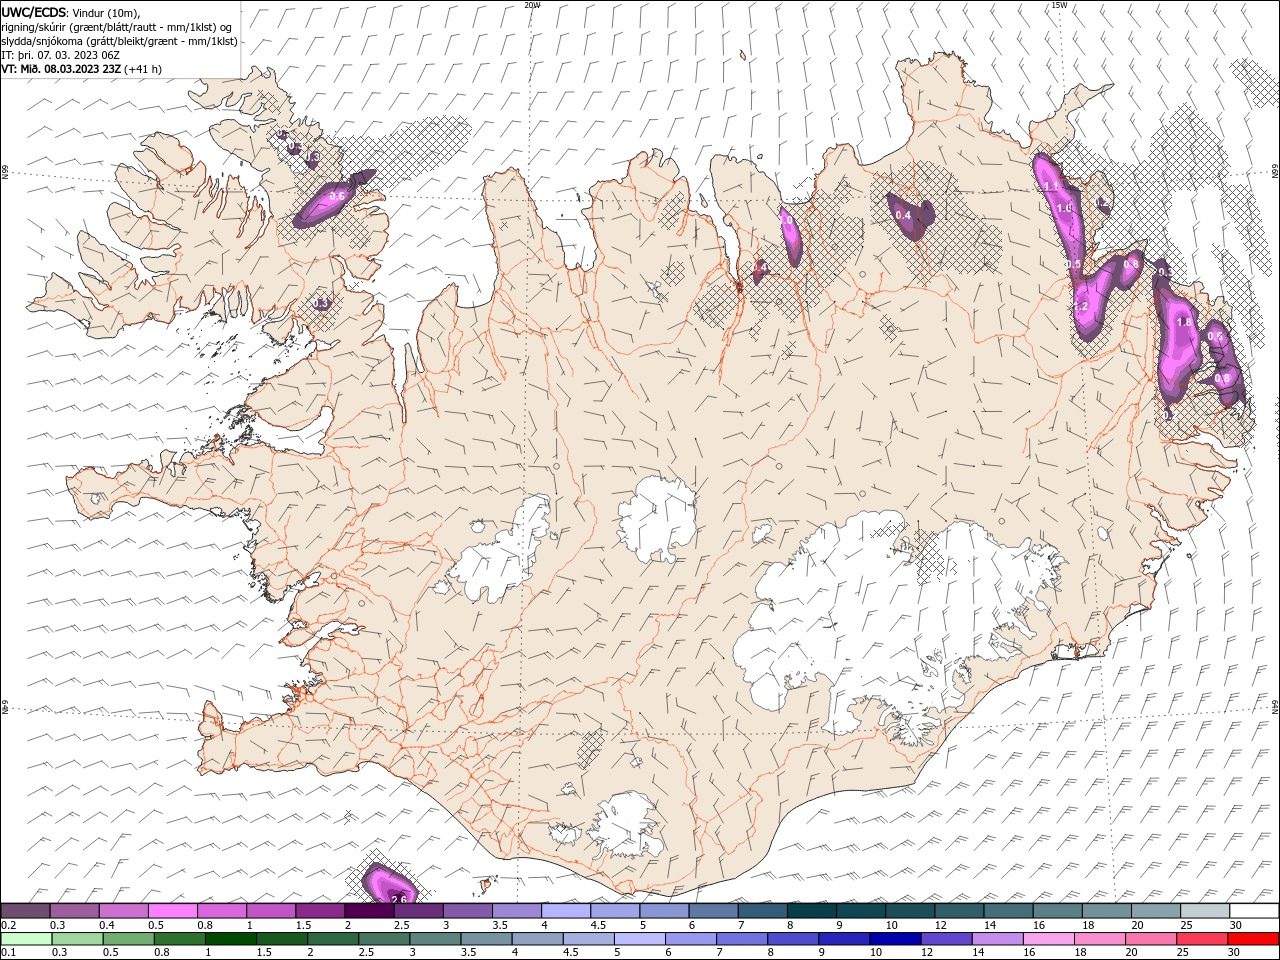Click the 0.1 label in lower legend row
The width and height of the screenshot is (1280, 960).
click(8, 953)
